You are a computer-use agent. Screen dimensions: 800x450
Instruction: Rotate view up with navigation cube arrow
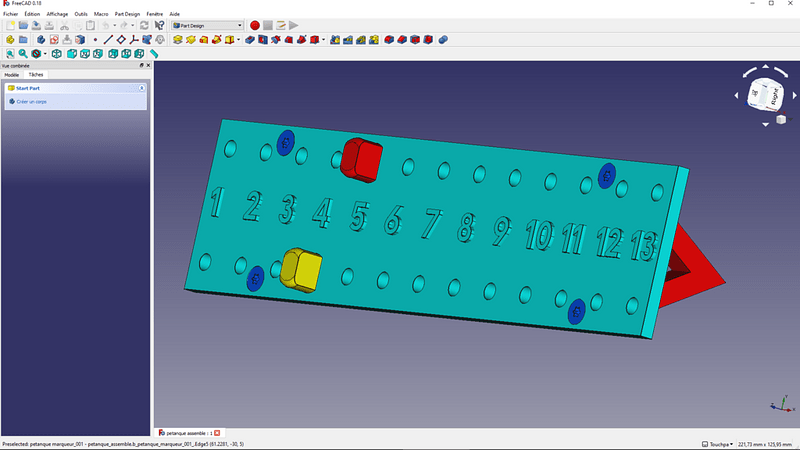[x=765, y=66]
